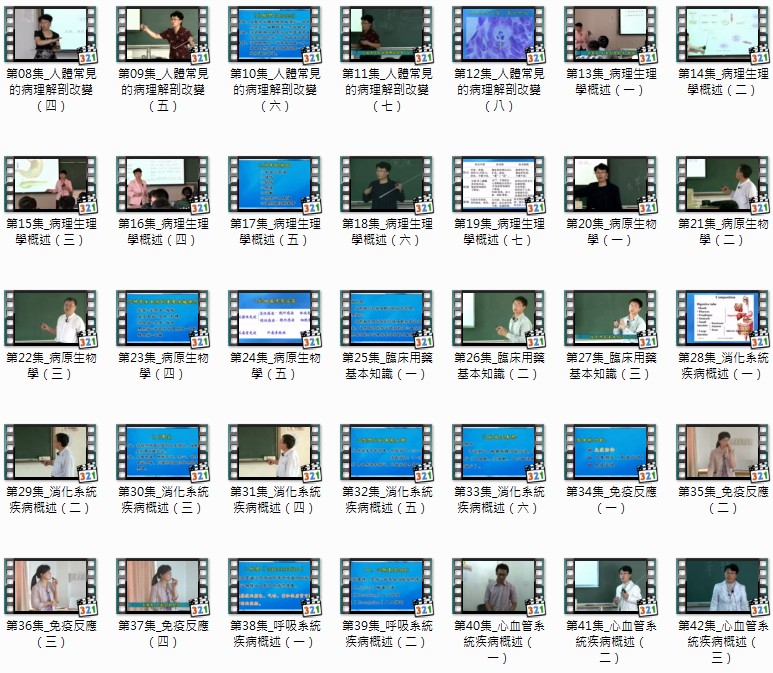Viewport: 773px width, 673px height.
Task: Select the 第25集 臨床用藥基本知識（一） file icon
Action: coord(386,320)
